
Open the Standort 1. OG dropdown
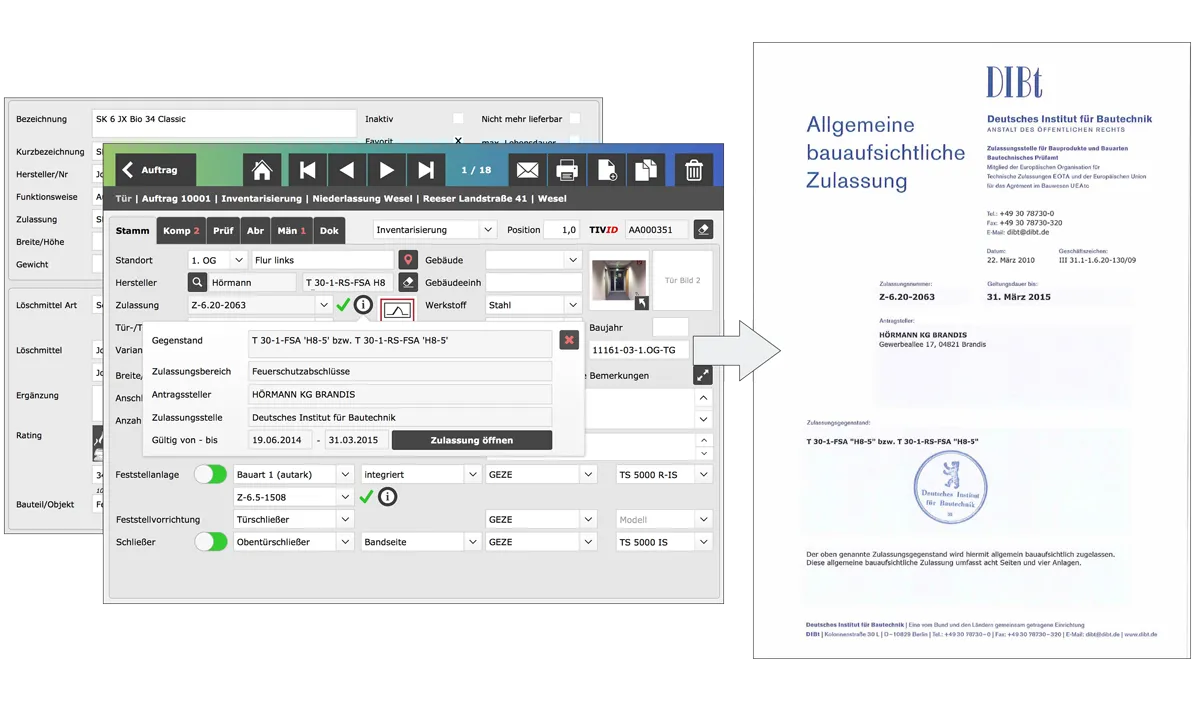(218, 260)
